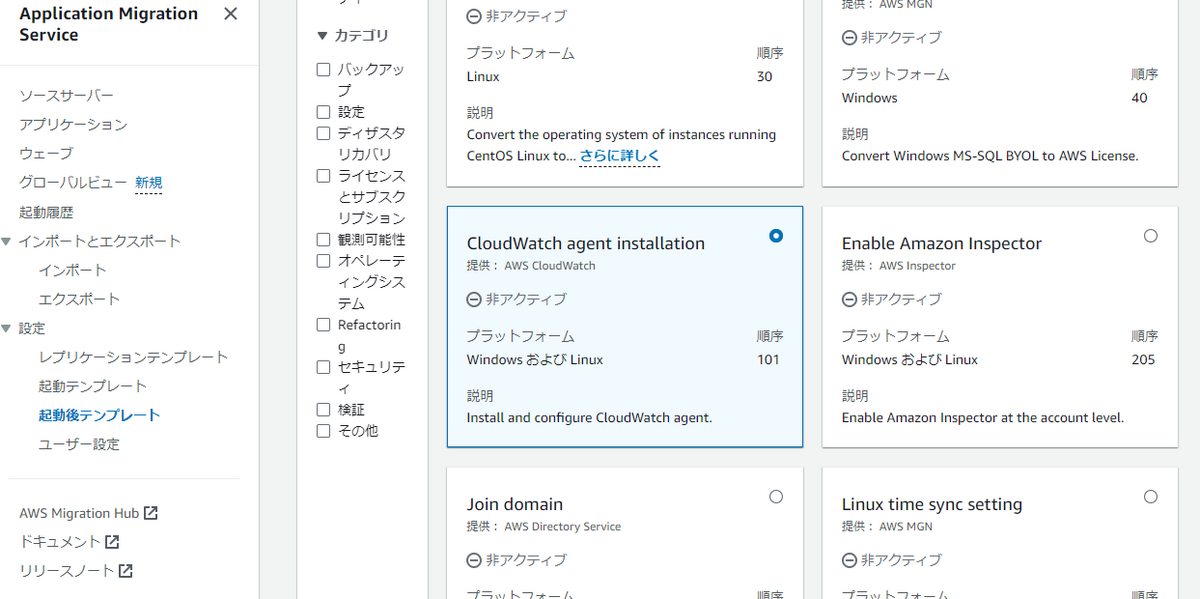
Task: Click さらに詳しく link in CentOS card
Action: (620, 156)
